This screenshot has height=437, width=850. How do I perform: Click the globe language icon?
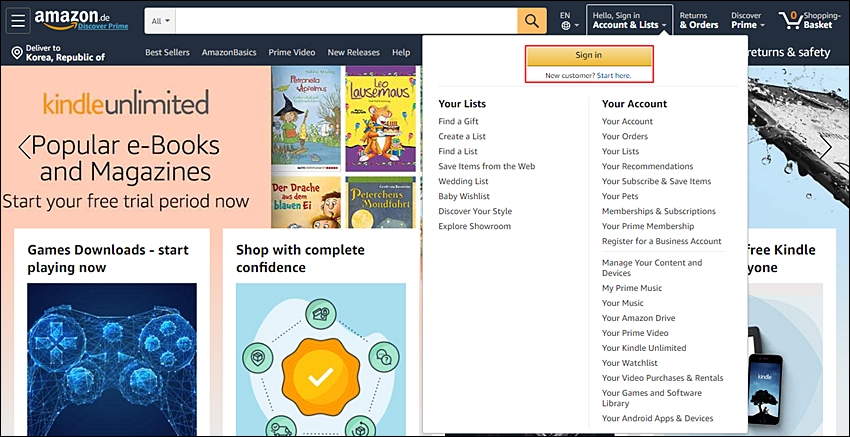(x=566, y=25)
